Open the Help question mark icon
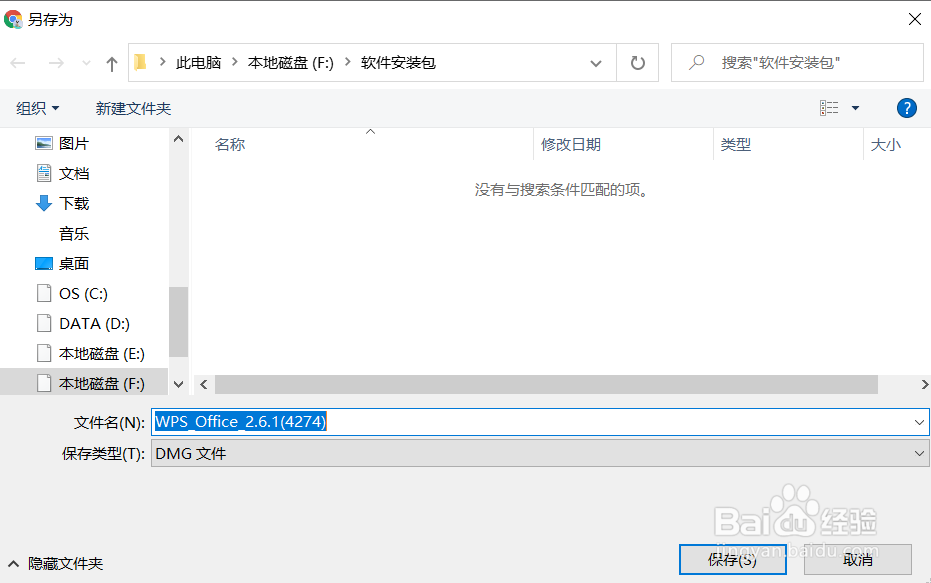The height and width of the screenshot is (583, 931). coord(906,108)
